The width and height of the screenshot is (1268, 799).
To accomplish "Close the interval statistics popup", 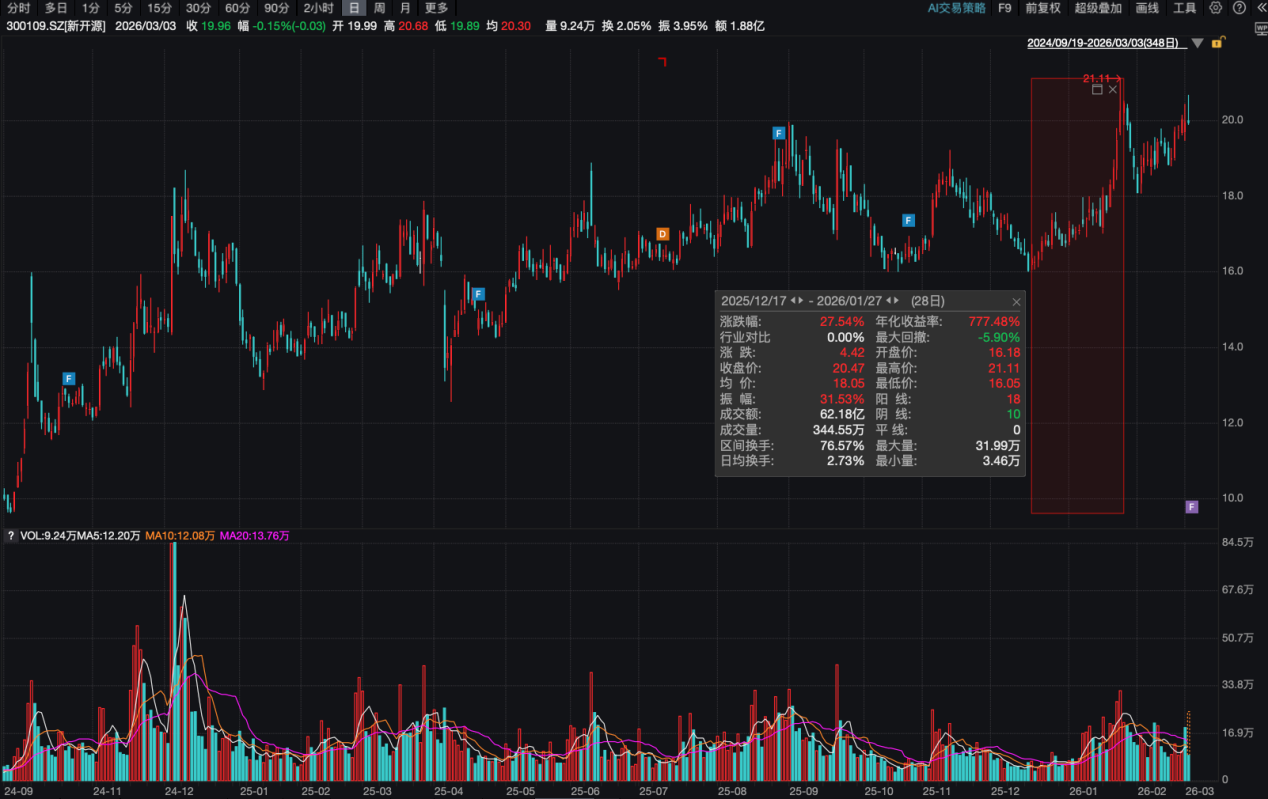I will [x=1017, y=301].
